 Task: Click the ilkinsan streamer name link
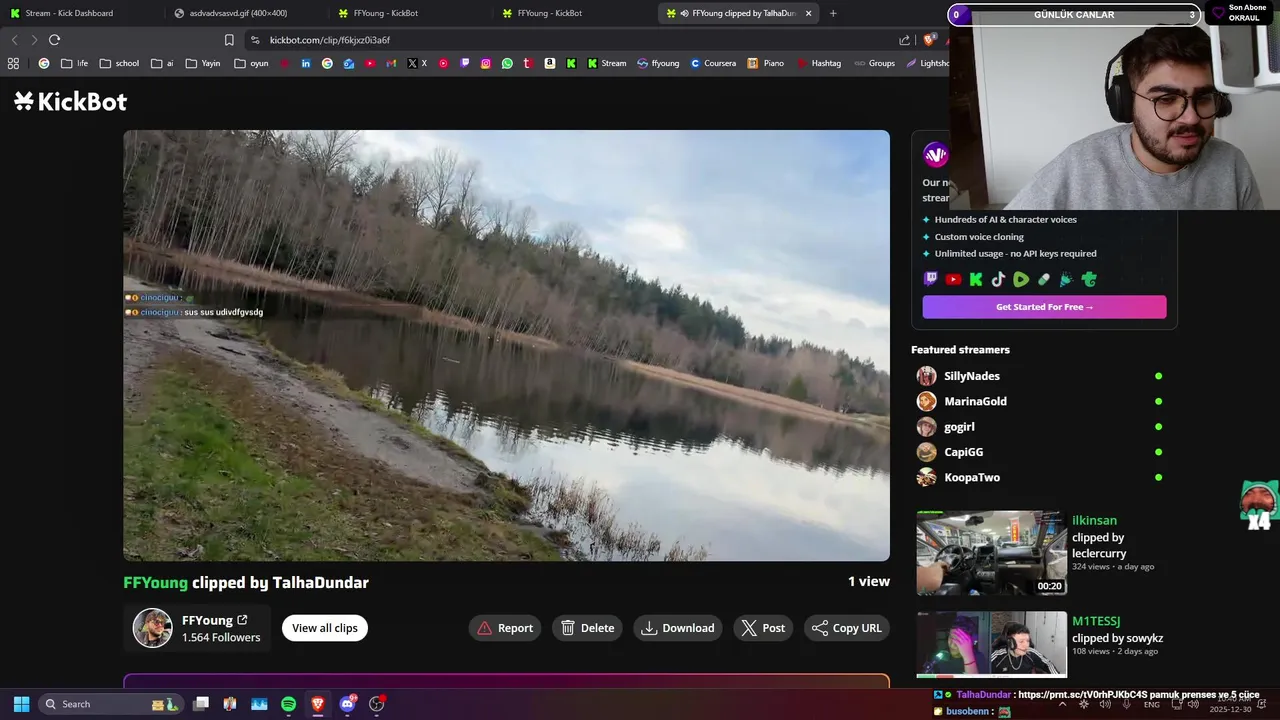pos(1094,520)
